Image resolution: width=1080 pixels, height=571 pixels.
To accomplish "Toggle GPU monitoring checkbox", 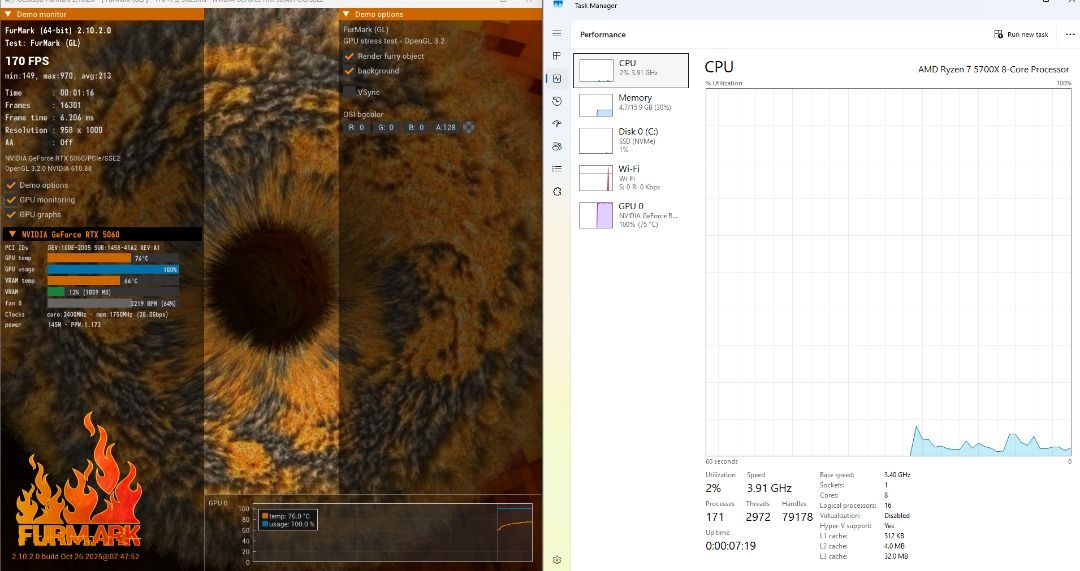I will (x=11, y=200).
